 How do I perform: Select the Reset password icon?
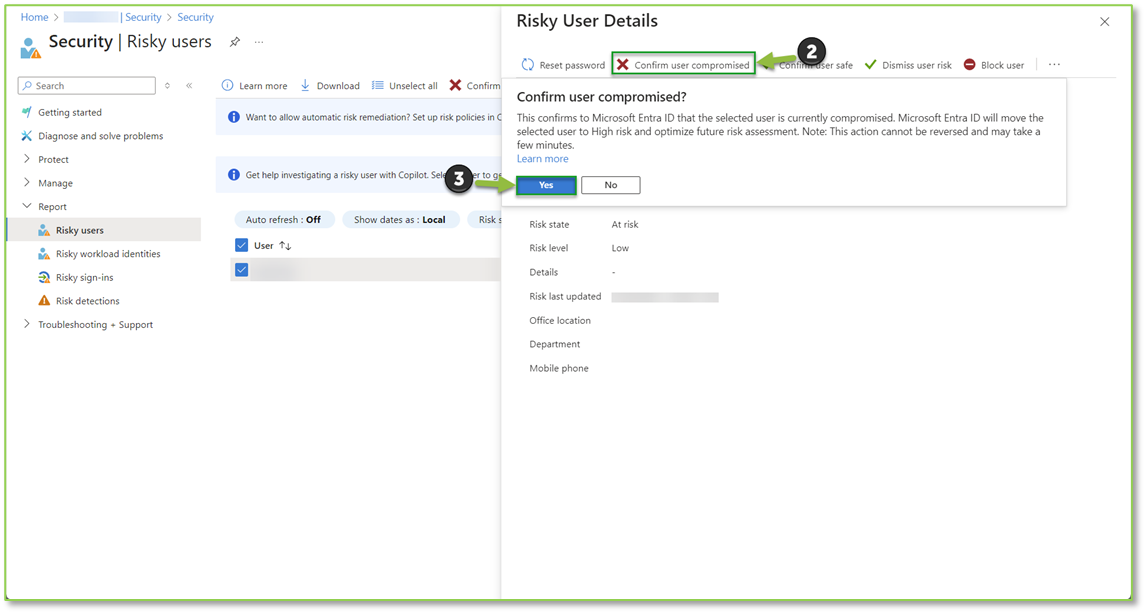(527, 63)
